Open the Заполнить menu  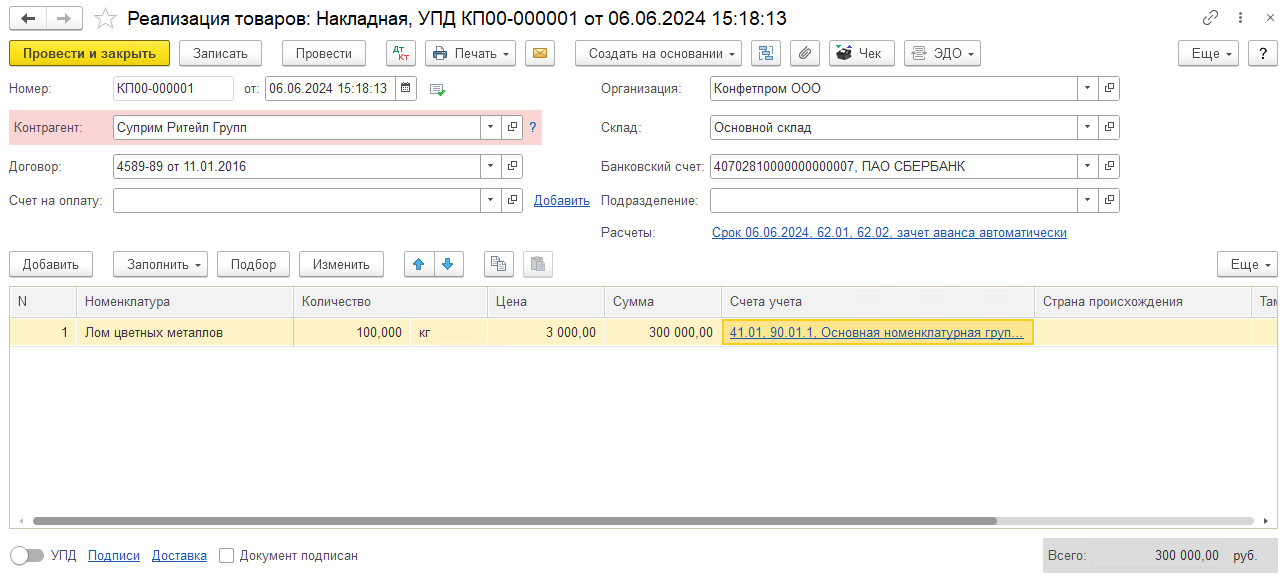coord(160,264)
